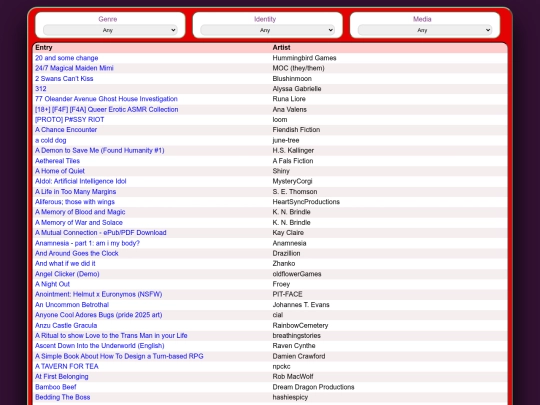Open 'AIdol: Artificial Intelligence Idol' entry
Screen dimensions: 540x405
tap(81, 181)
